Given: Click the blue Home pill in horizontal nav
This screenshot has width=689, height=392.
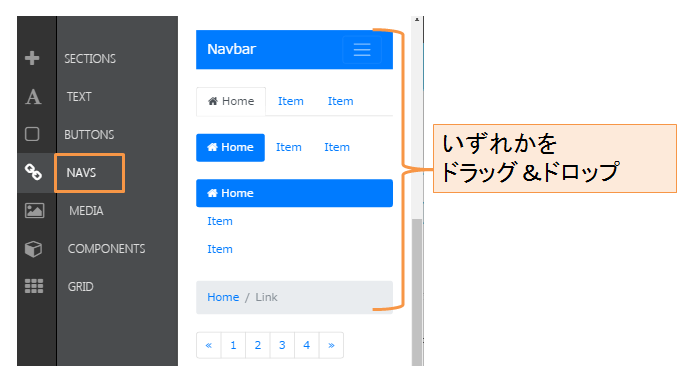Looking at the screenshot, I should tap(230, 148).
